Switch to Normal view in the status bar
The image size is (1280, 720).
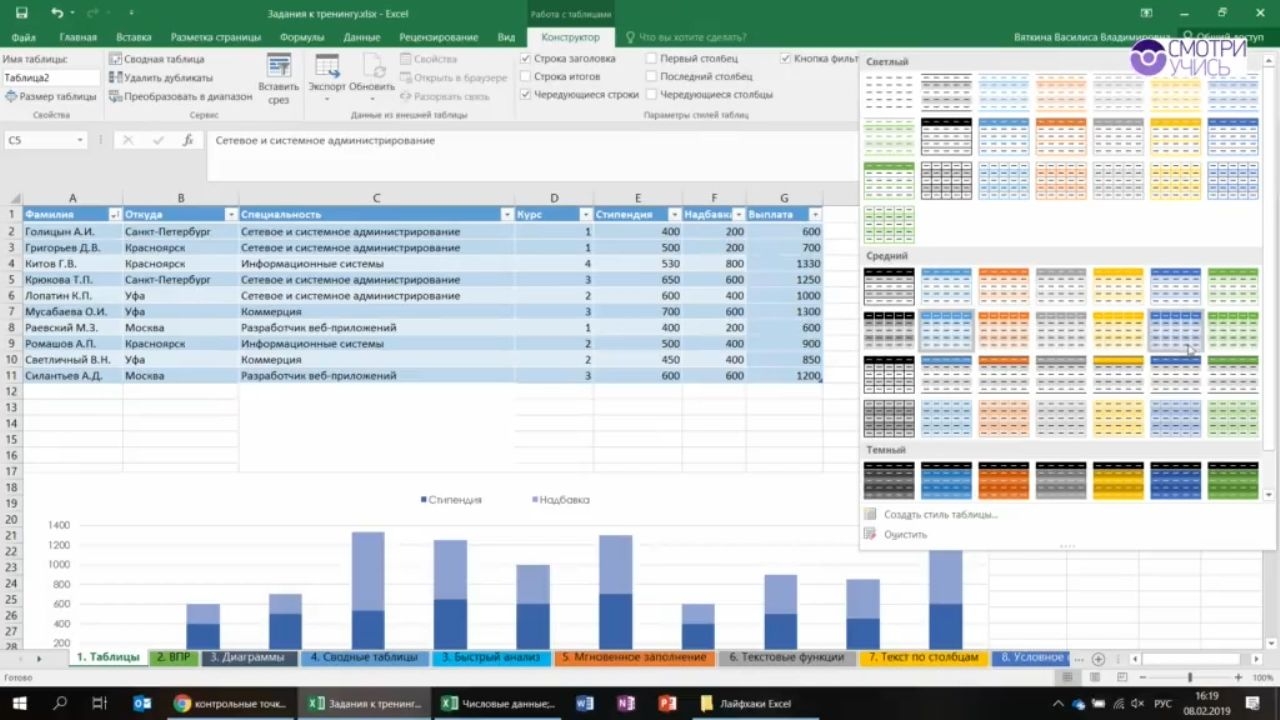point(1068,678)
